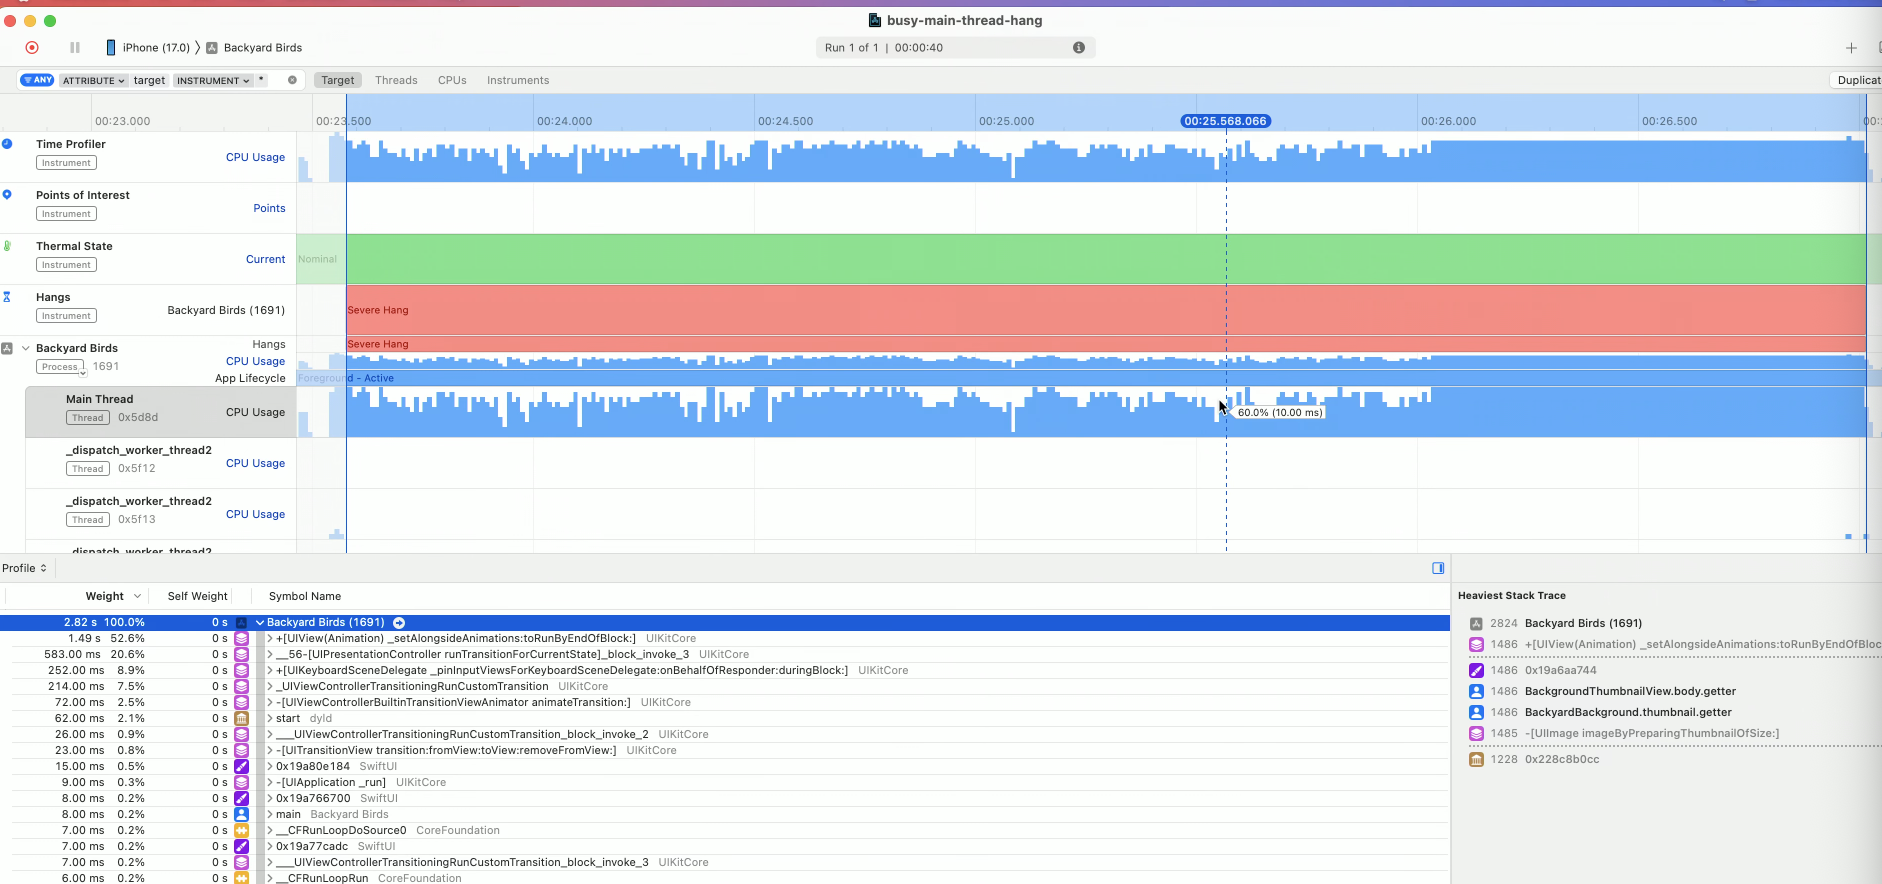Toggle the ANY filter match pill
This screenshot has width=1882, height=884.
click(37, 80)
